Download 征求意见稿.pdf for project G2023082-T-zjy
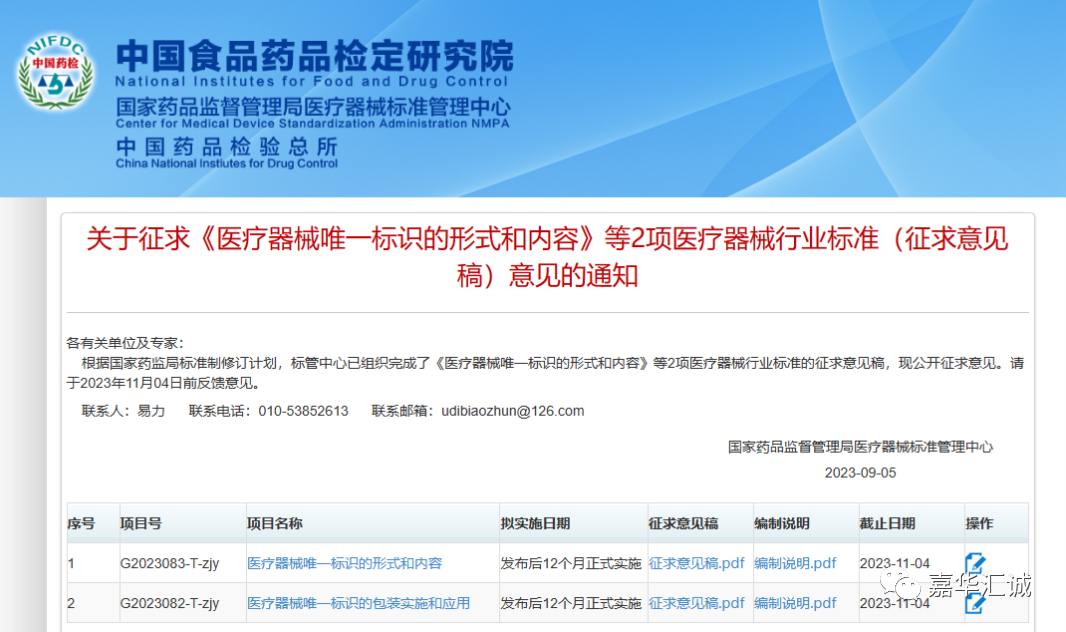Screen dimensions: 1066x632 tap(696, 603)
